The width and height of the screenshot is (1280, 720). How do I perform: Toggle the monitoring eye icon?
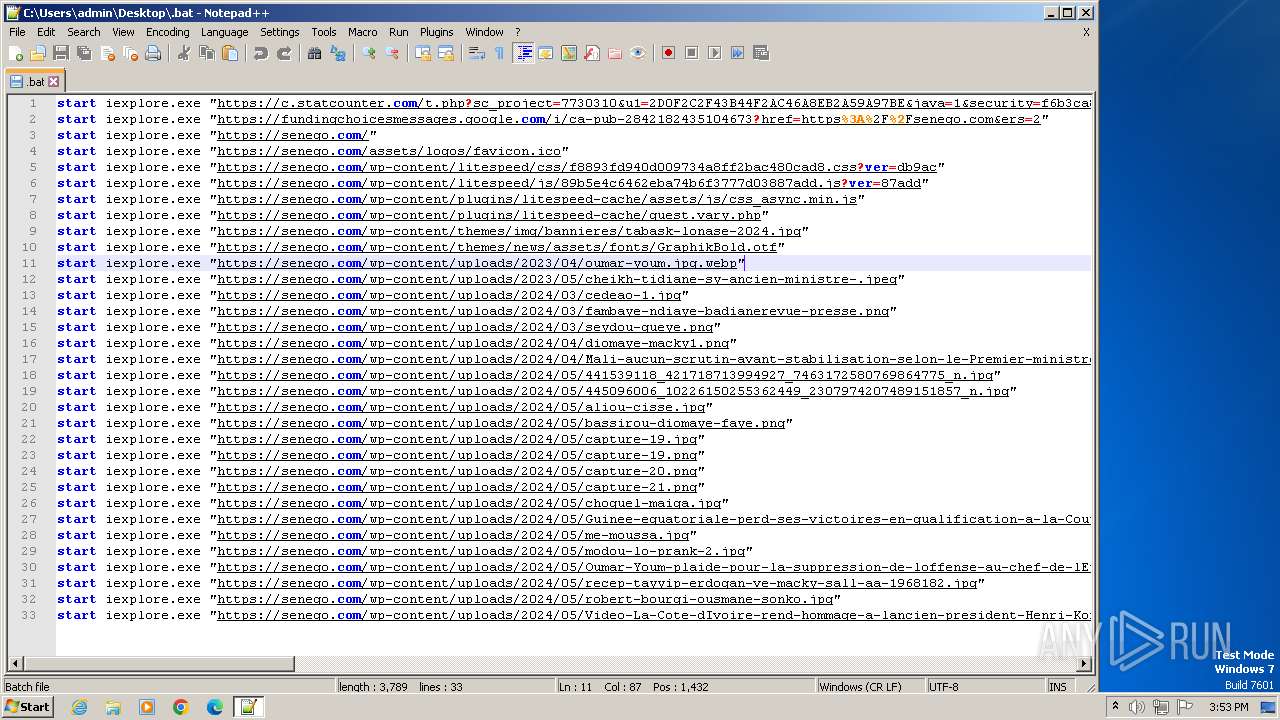pos(638,53)
